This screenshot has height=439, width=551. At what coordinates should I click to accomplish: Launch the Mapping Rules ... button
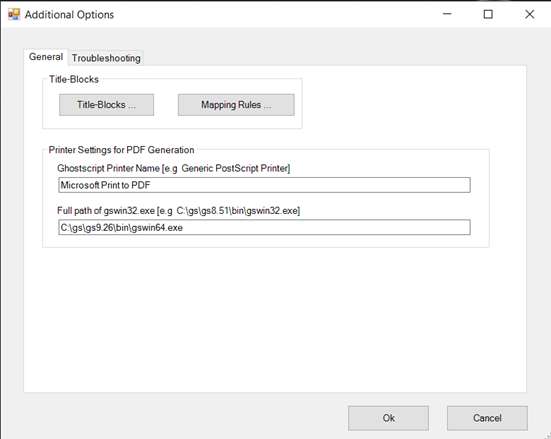pyautogui.click(x=236, y=105)
